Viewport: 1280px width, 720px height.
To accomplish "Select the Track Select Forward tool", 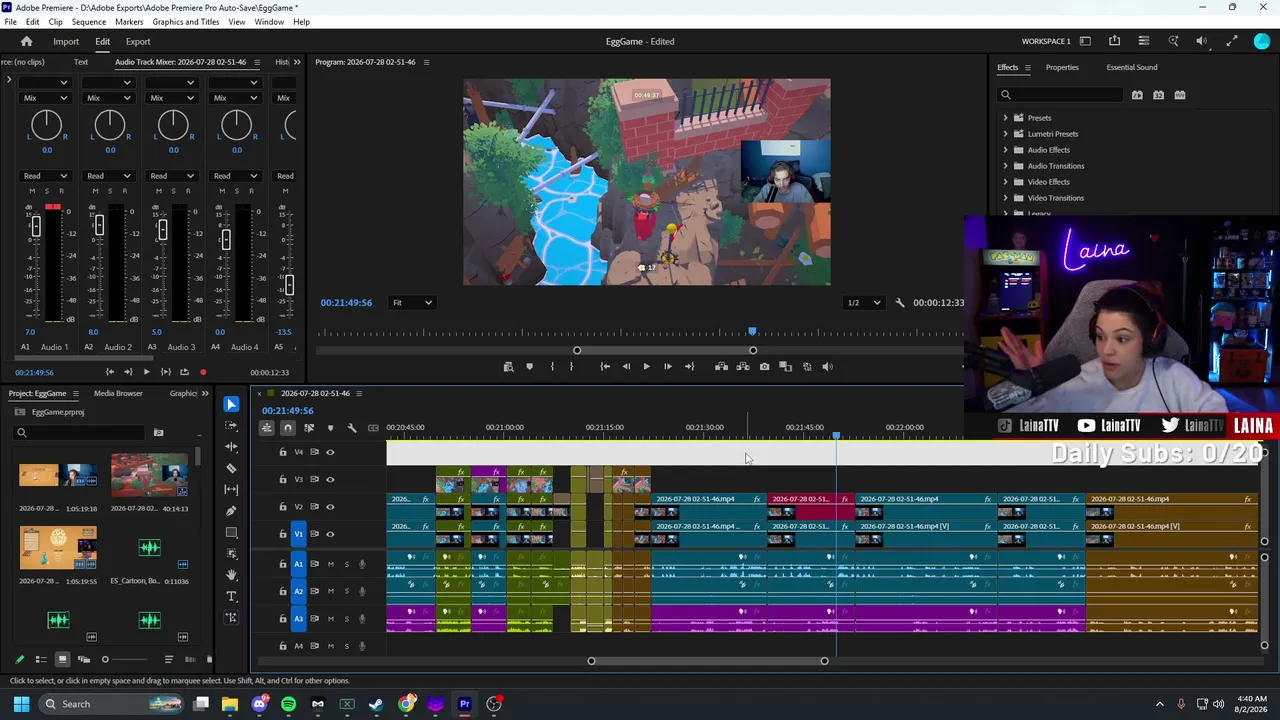I will coord(231,425).
